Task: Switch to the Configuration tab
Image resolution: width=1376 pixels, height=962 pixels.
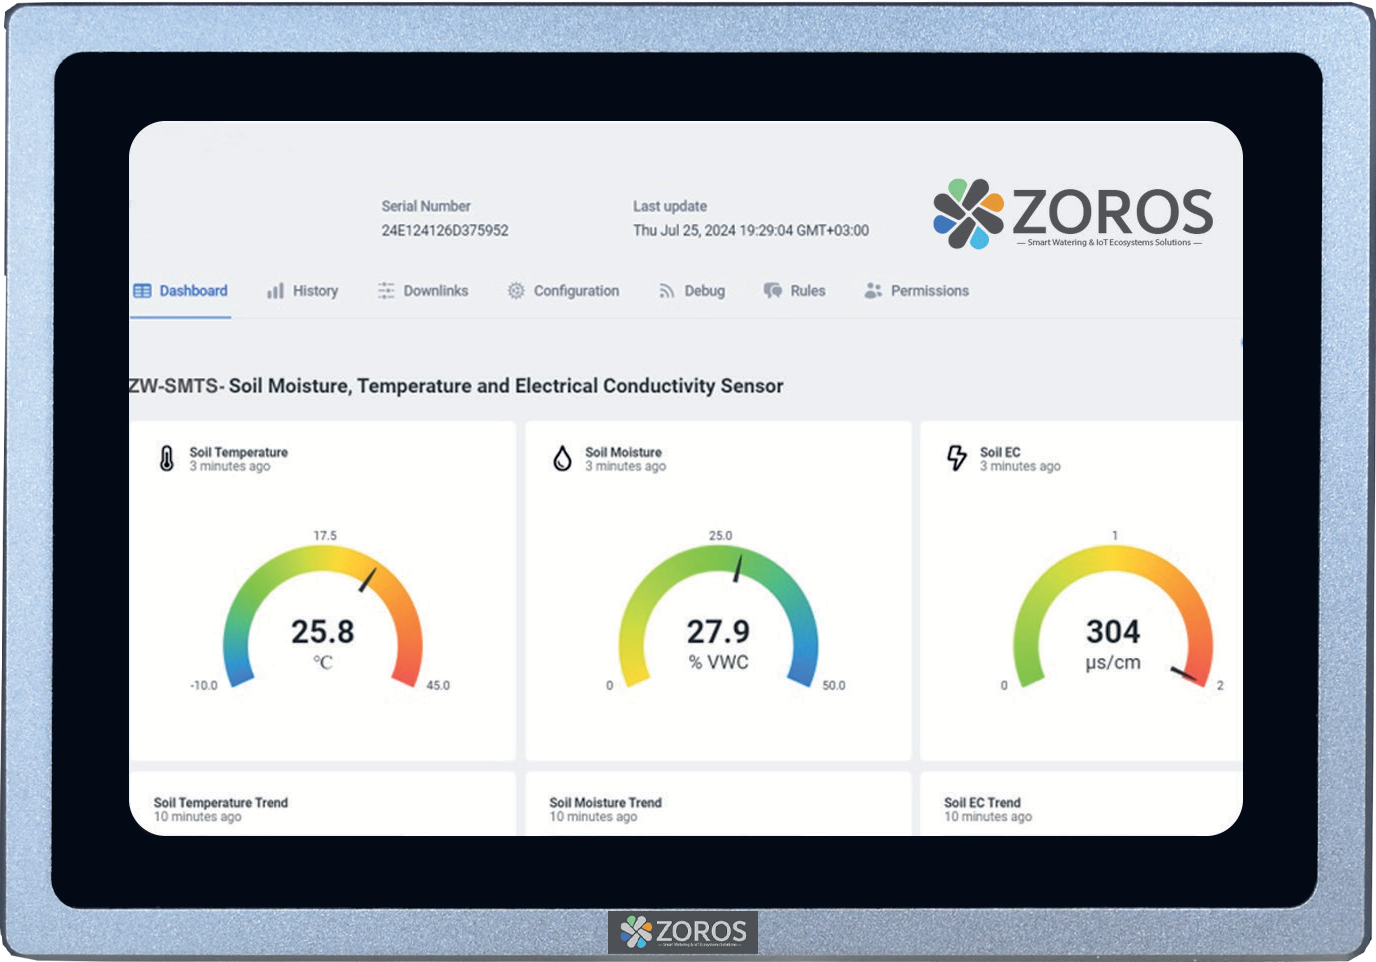Action: pyautogui.click(x=577, y=290)
